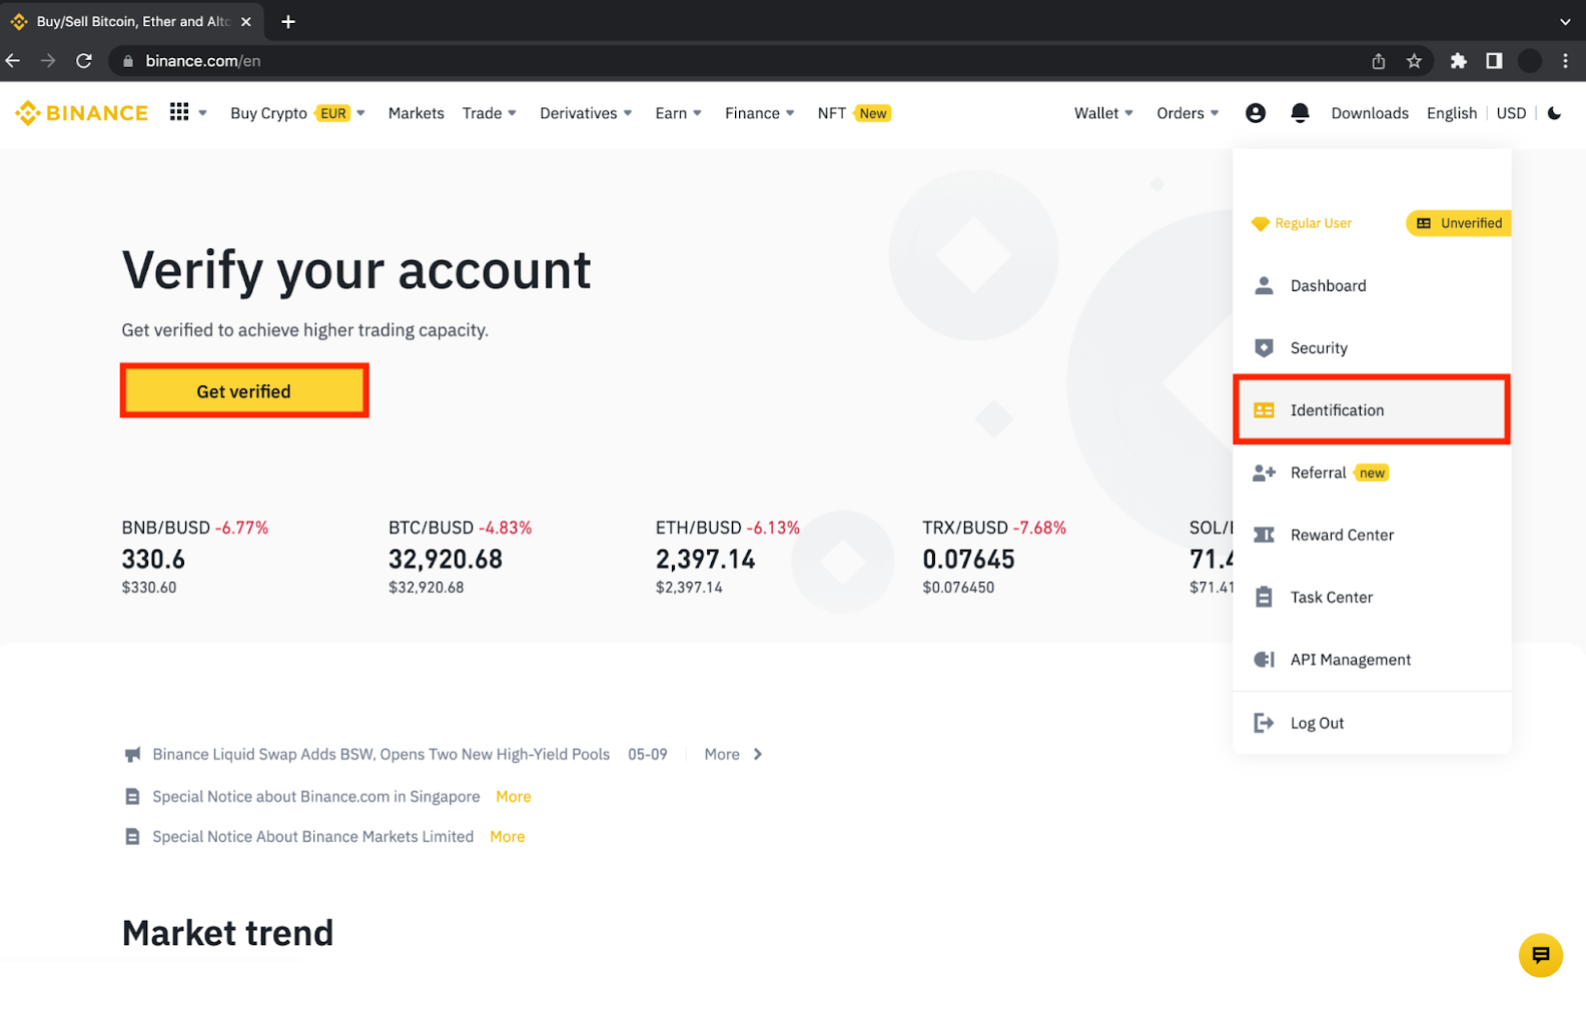Click the announcement megaphone icon
The image size is (1586, 1012).
132,754
